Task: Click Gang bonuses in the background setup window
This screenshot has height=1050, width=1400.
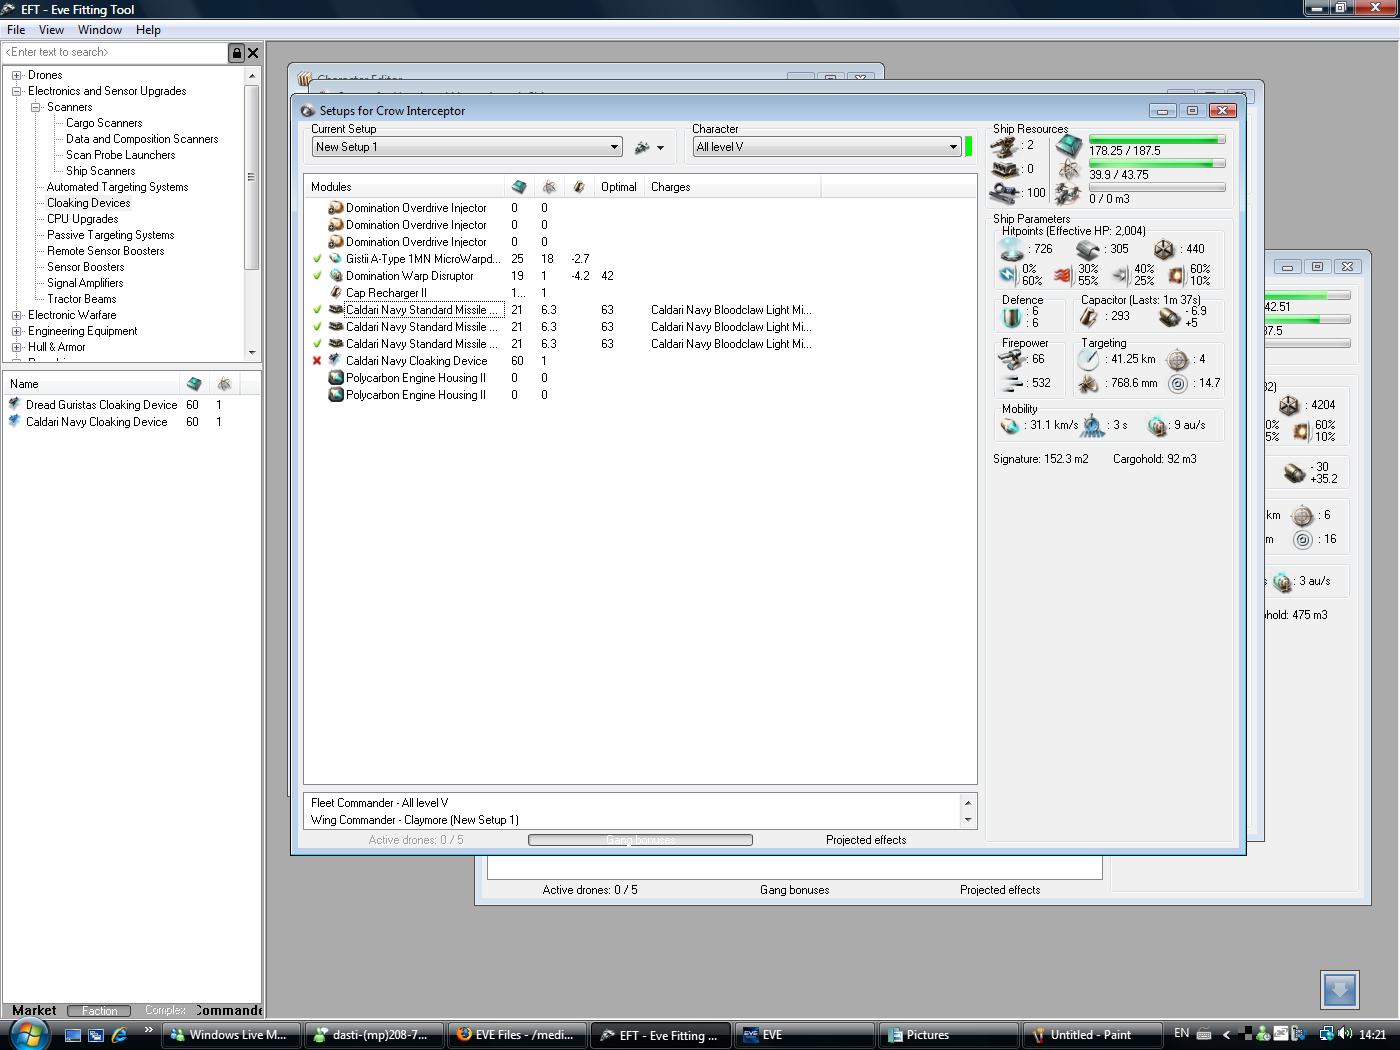Action: [794, 890]
